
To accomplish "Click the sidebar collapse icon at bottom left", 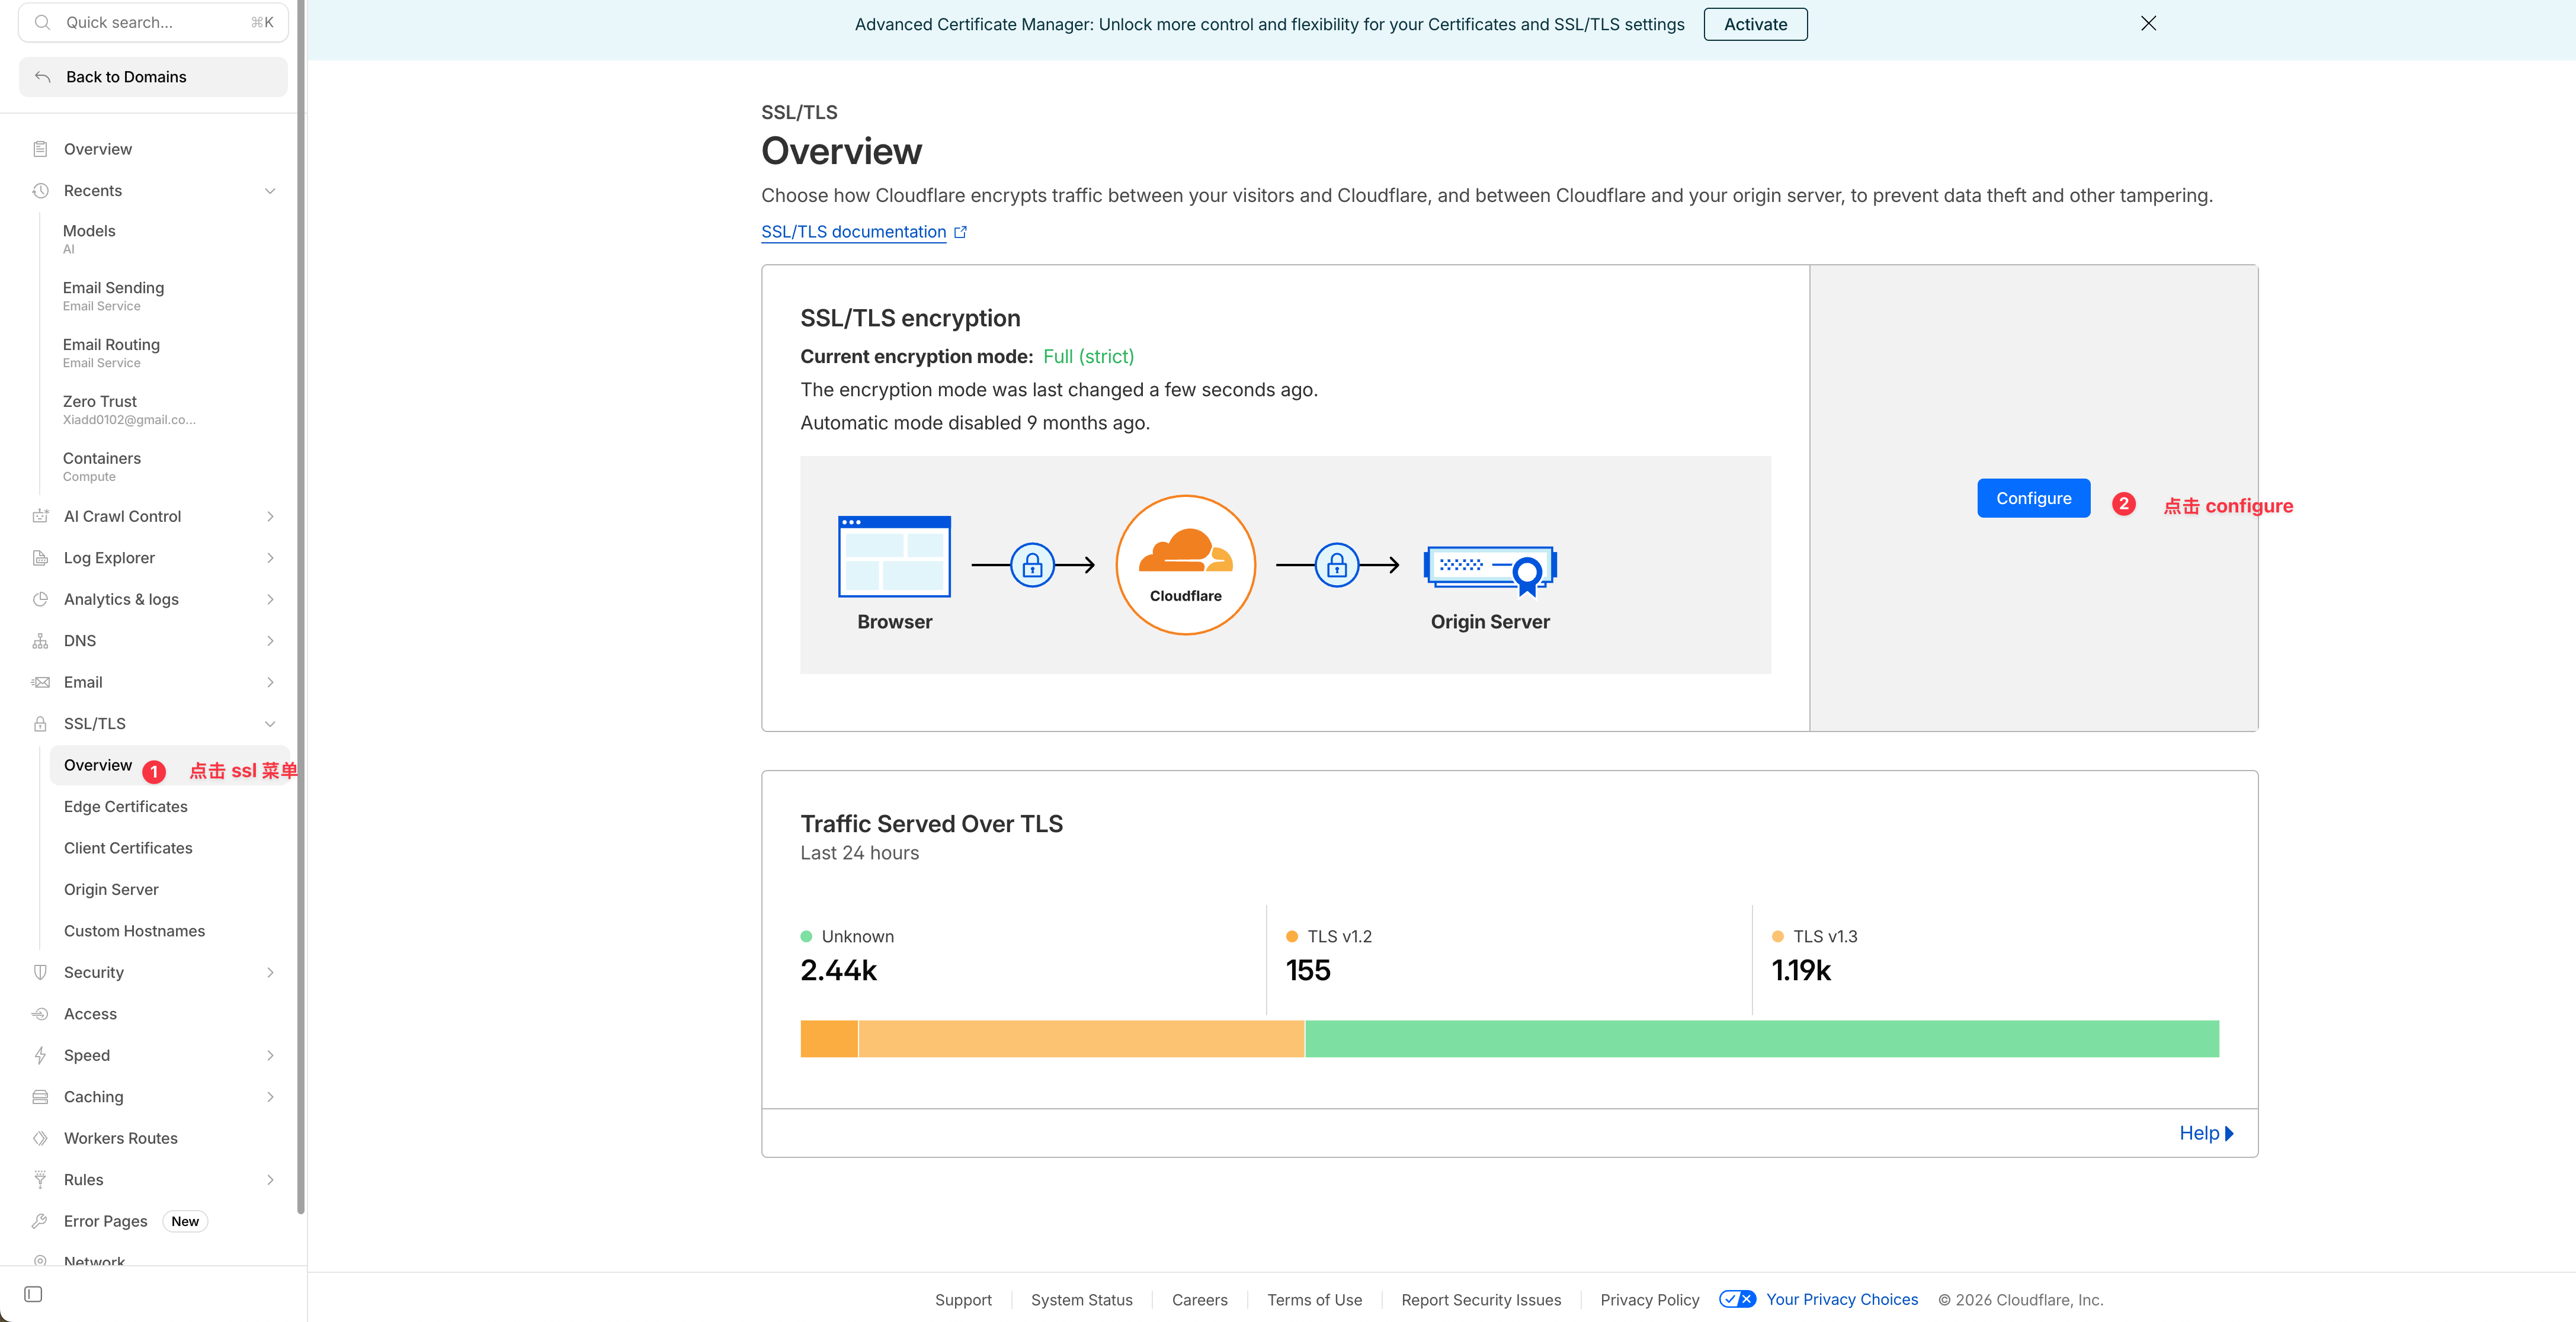I will click(x=33, y=1294).
